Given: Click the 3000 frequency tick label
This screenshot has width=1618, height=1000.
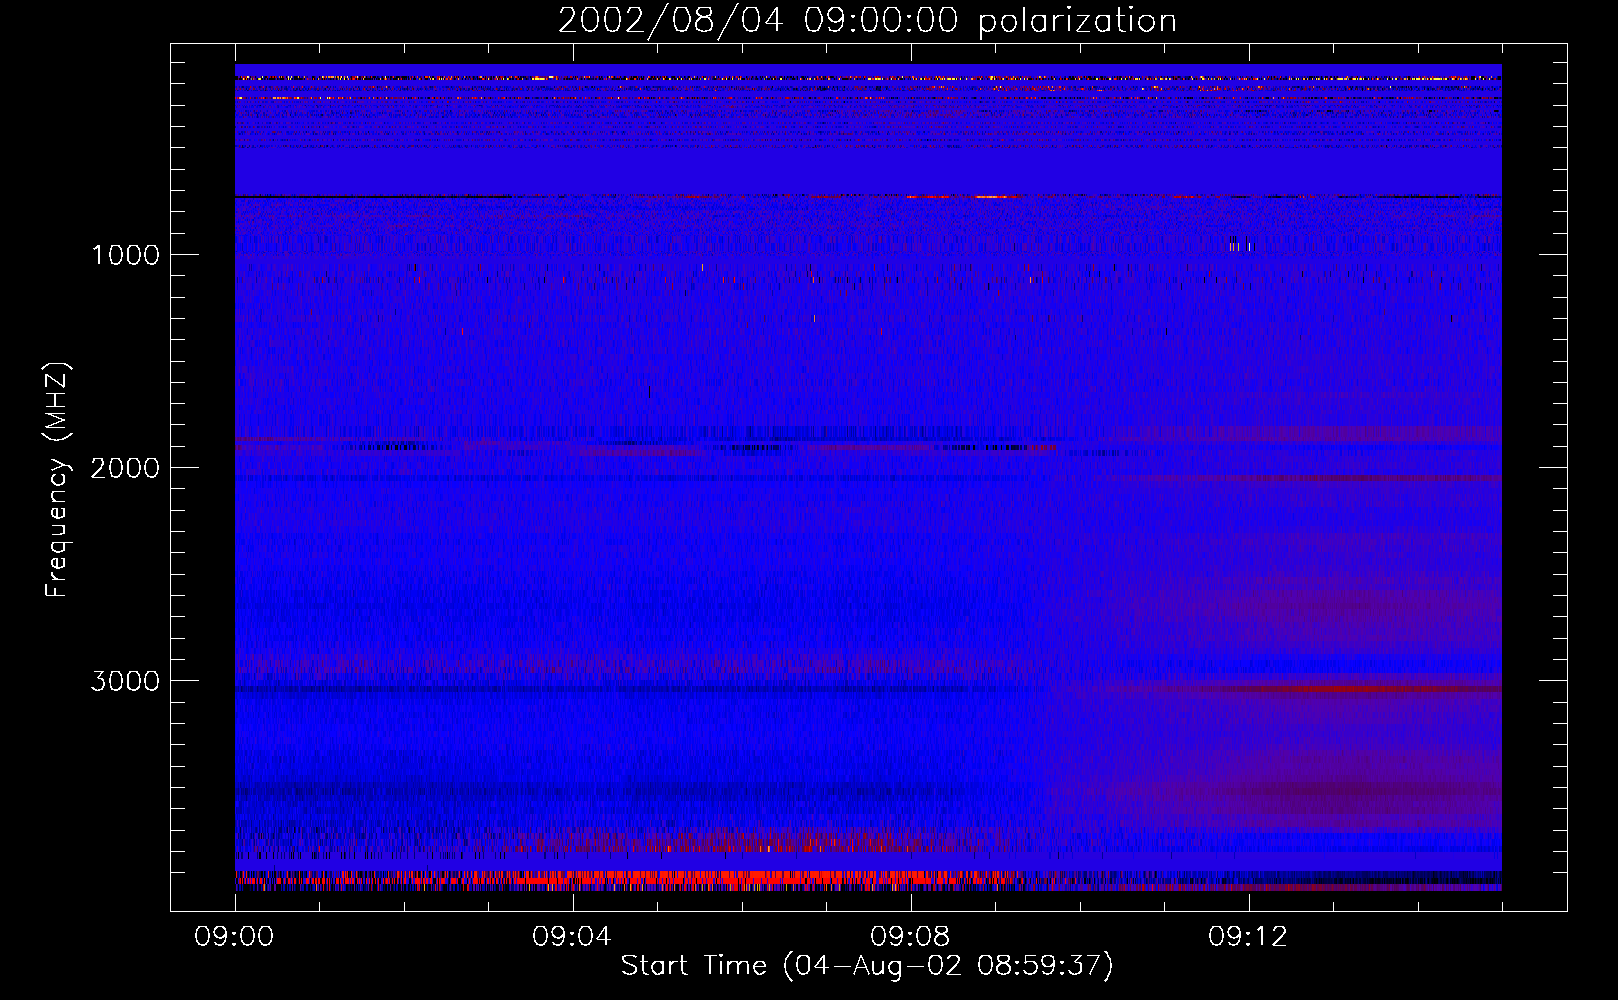Looking at the screenshot, I should (125, 681).
